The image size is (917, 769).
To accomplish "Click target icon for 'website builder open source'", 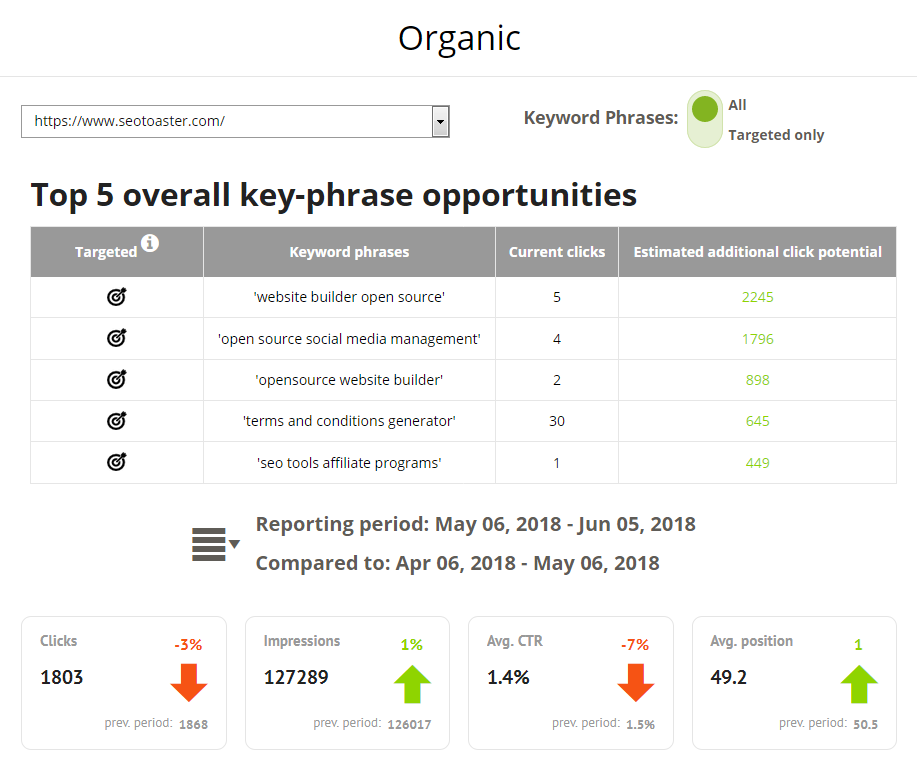I will (x=117, y=297).
